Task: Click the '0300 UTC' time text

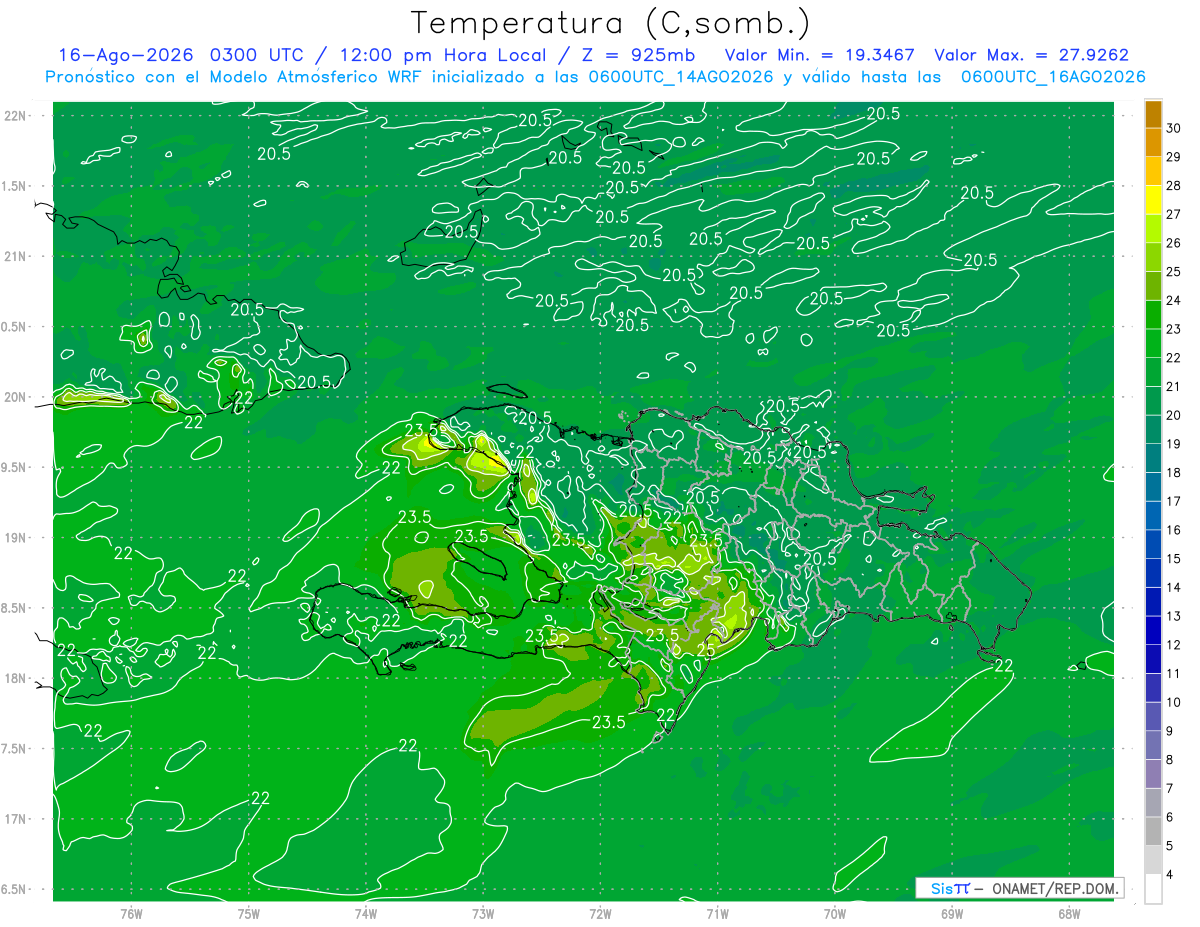Action: pyautogui.click(x=262, y=55)
